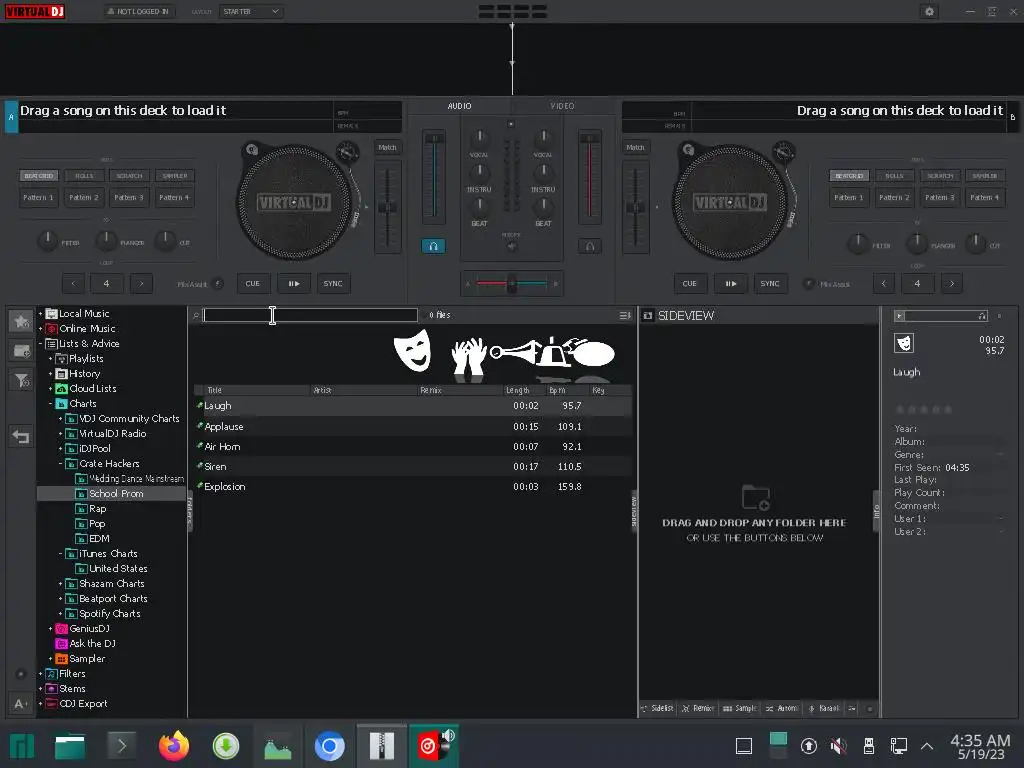1024x768 pixels.
Task: Click the font size A icon in sidebar
Action: click(x=20, y=703)
